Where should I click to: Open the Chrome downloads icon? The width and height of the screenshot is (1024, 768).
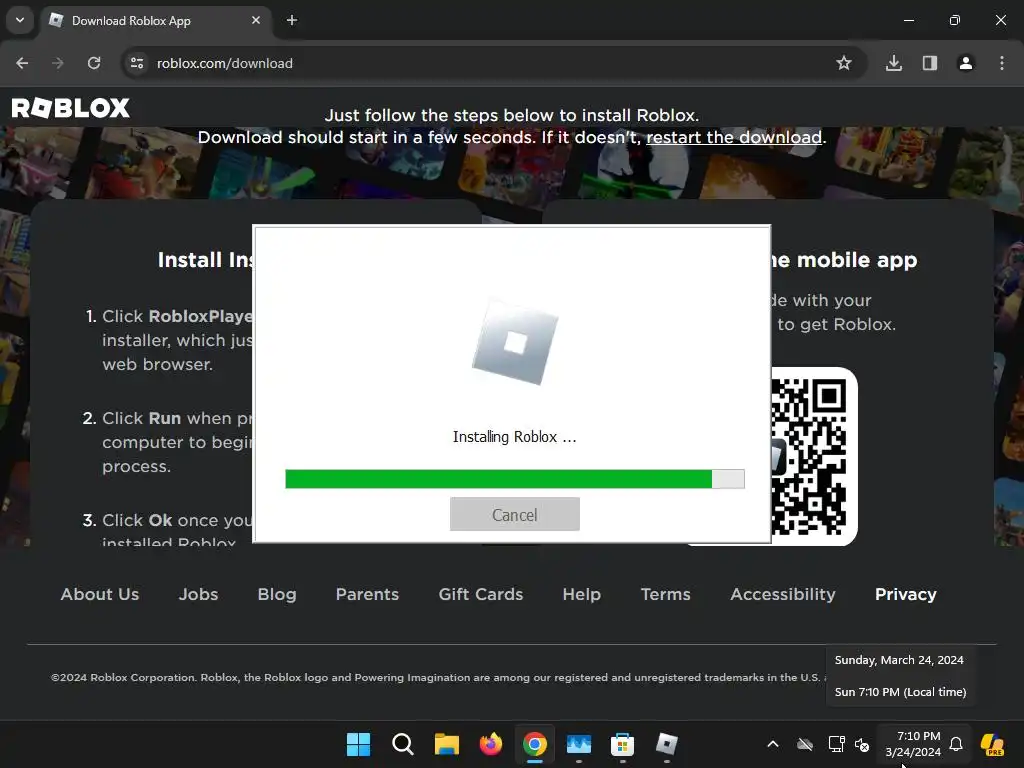pos(894,63)
